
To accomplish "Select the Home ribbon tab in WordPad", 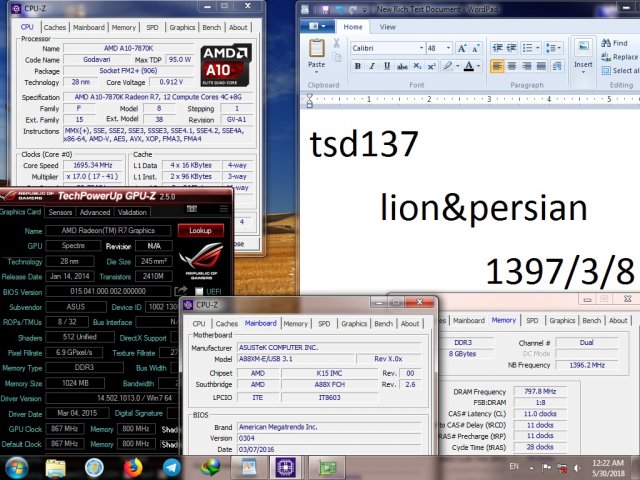I will click(353, 27).
